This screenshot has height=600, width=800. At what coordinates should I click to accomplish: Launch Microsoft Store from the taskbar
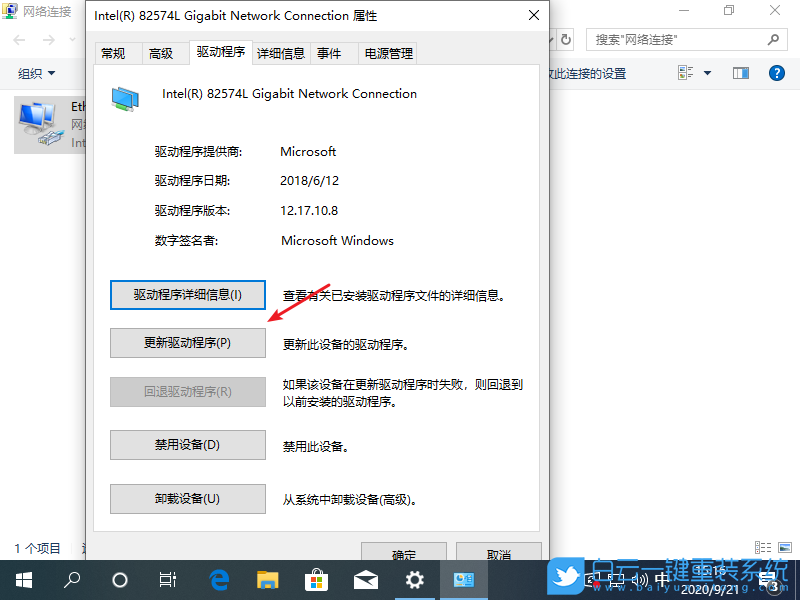[x=316, y=580]
